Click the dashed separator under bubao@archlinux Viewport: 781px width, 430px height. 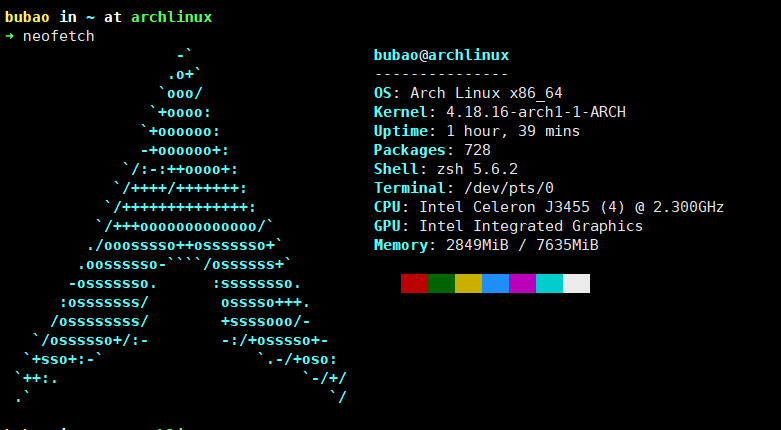point(441,74)
